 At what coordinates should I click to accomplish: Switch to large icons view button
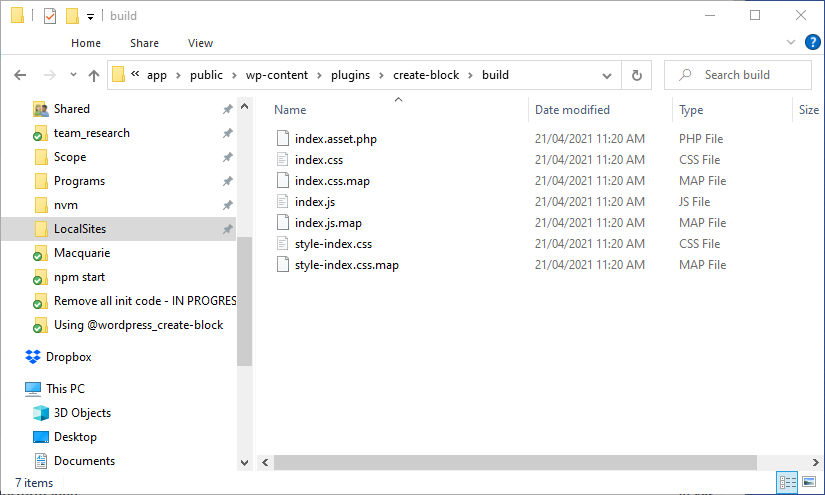[x=809, y=483]
